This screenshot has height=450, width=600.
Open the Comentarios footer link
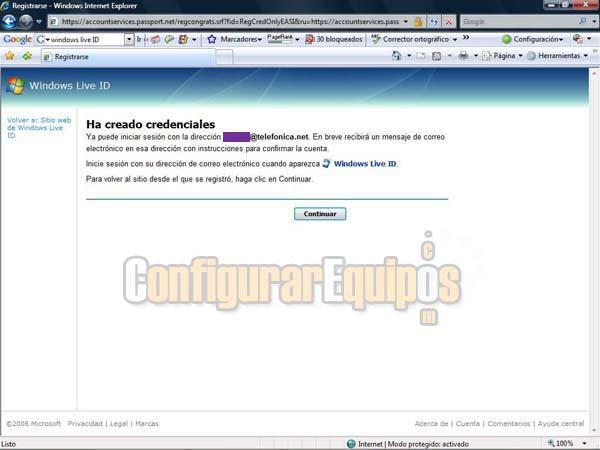pos(509,424)
